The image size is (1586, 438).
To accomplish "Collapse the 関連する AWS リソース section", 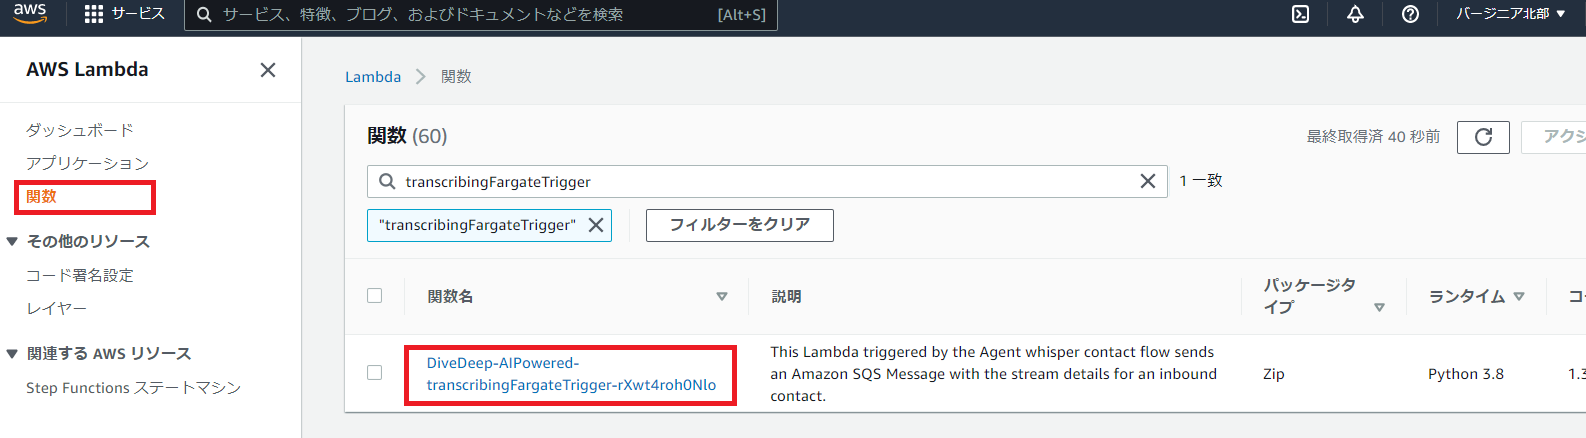I will [12, 354].
